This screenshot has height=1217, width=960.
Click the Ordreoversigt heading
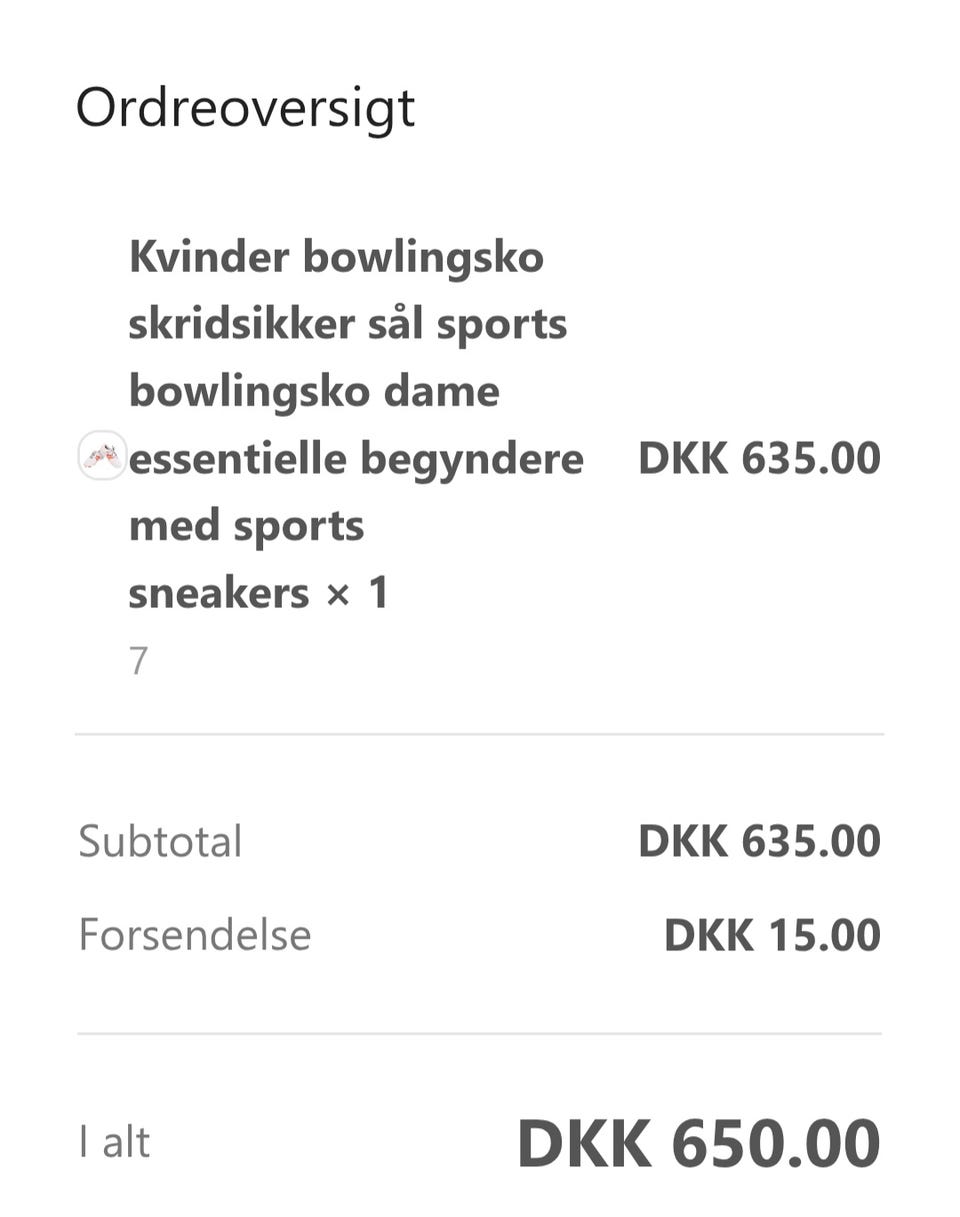pos(245,107)
